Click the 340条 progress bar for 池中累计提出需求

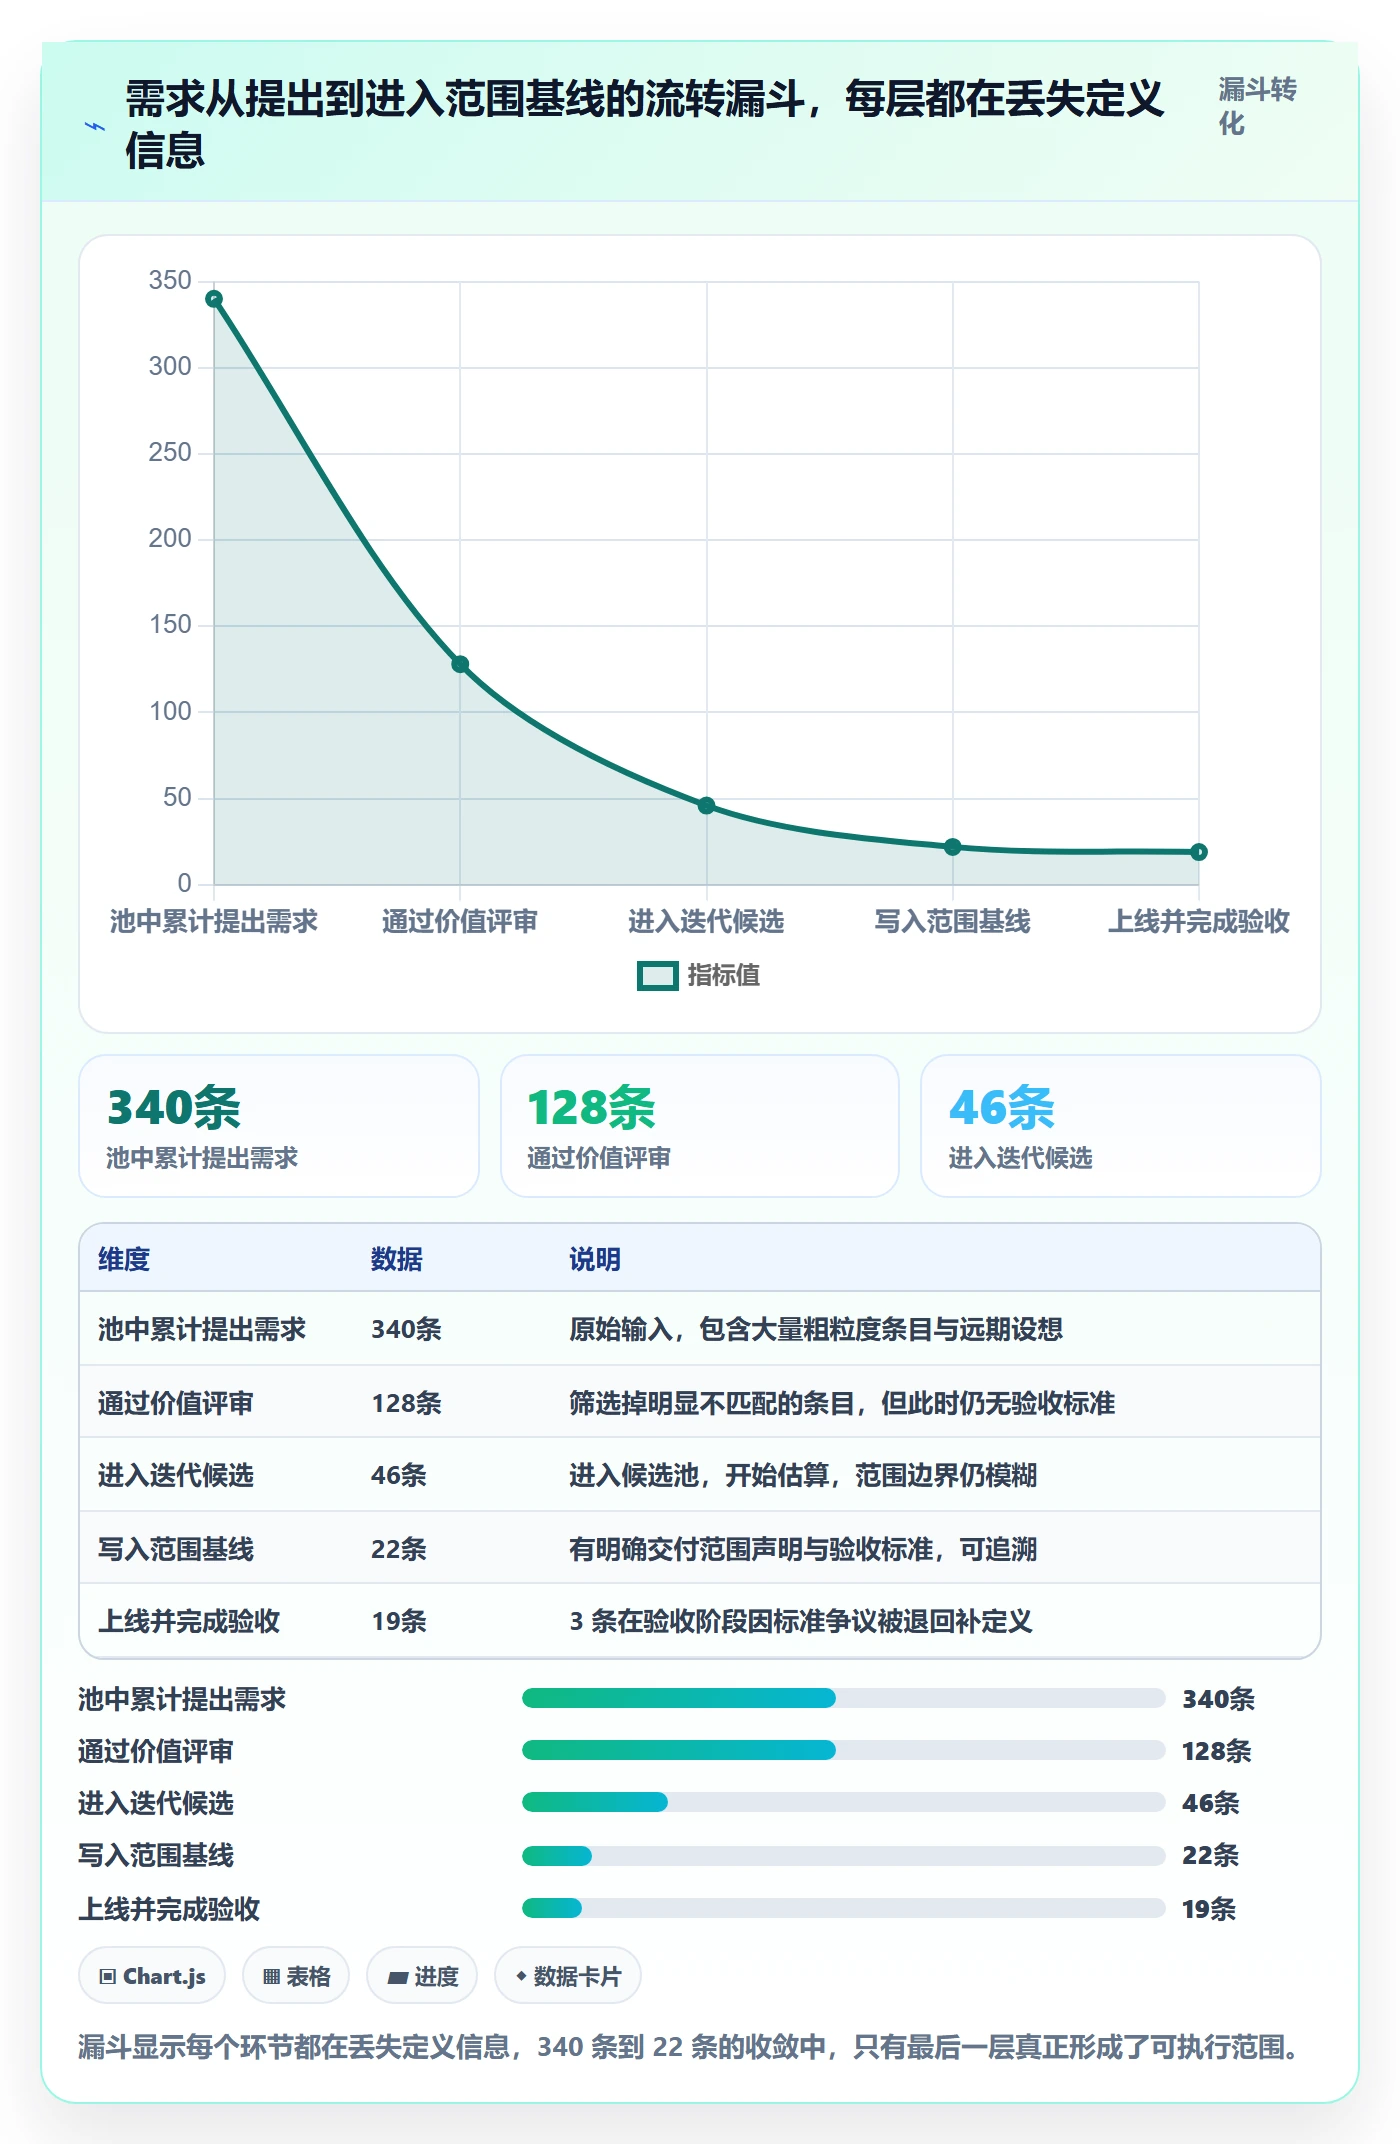tap(843, 1698)
